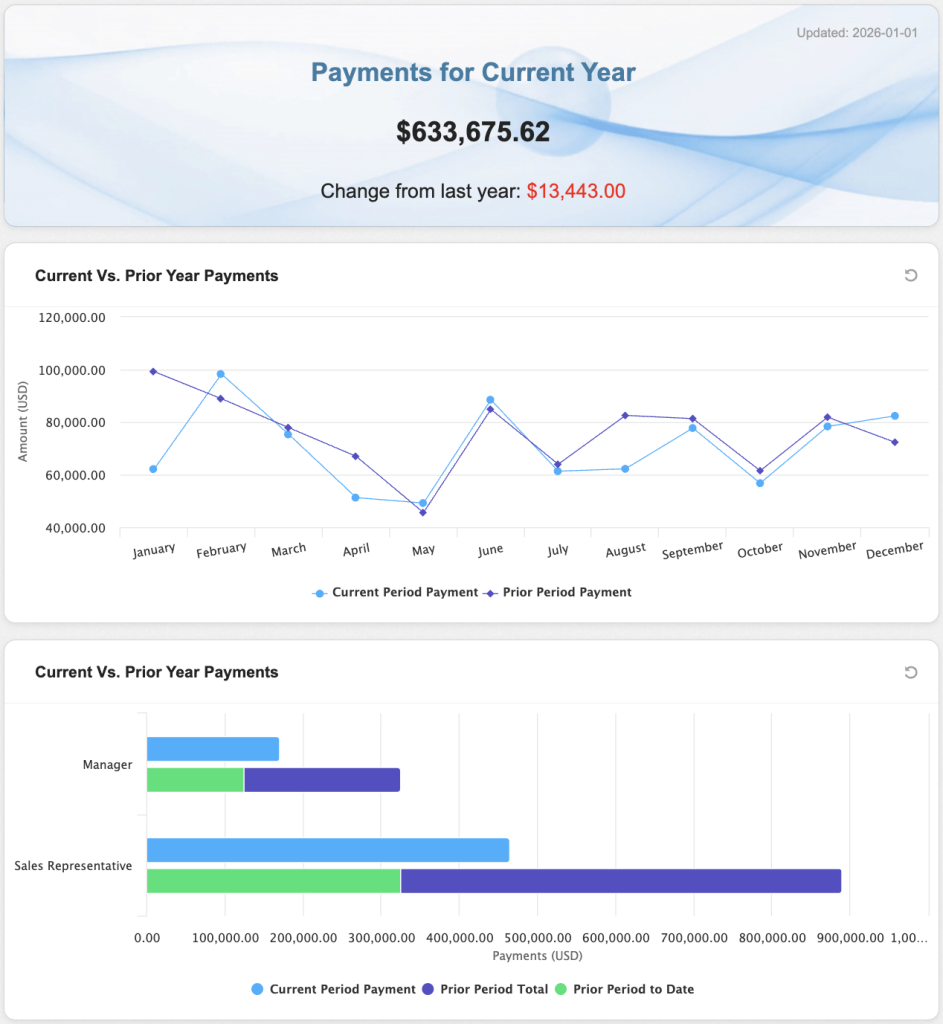Click the restore icon on the line chart
Image resolution: width=943 pixels, height=1024 pixels.
click(x=910, y=275)
